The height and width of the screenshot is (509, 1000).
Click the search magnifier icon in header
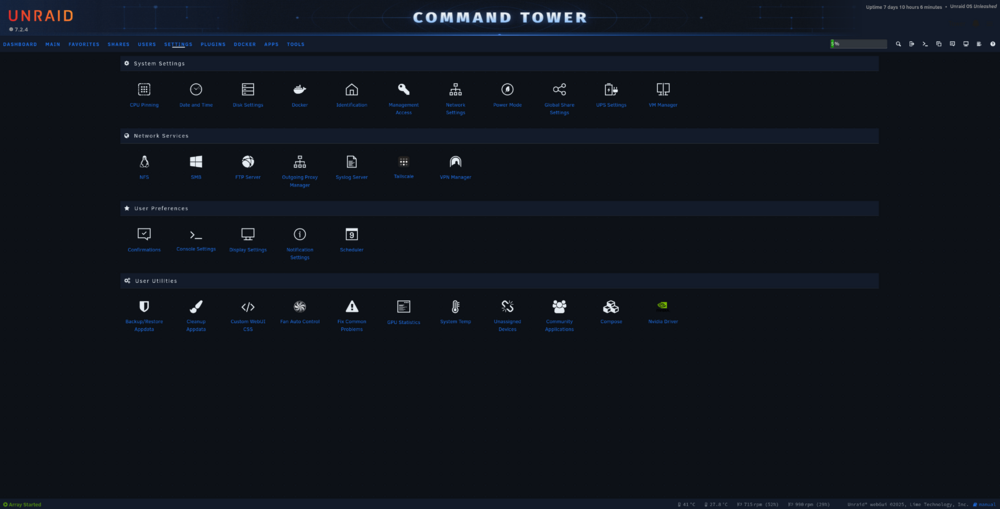pyautogui.click(x=898, y=44)
